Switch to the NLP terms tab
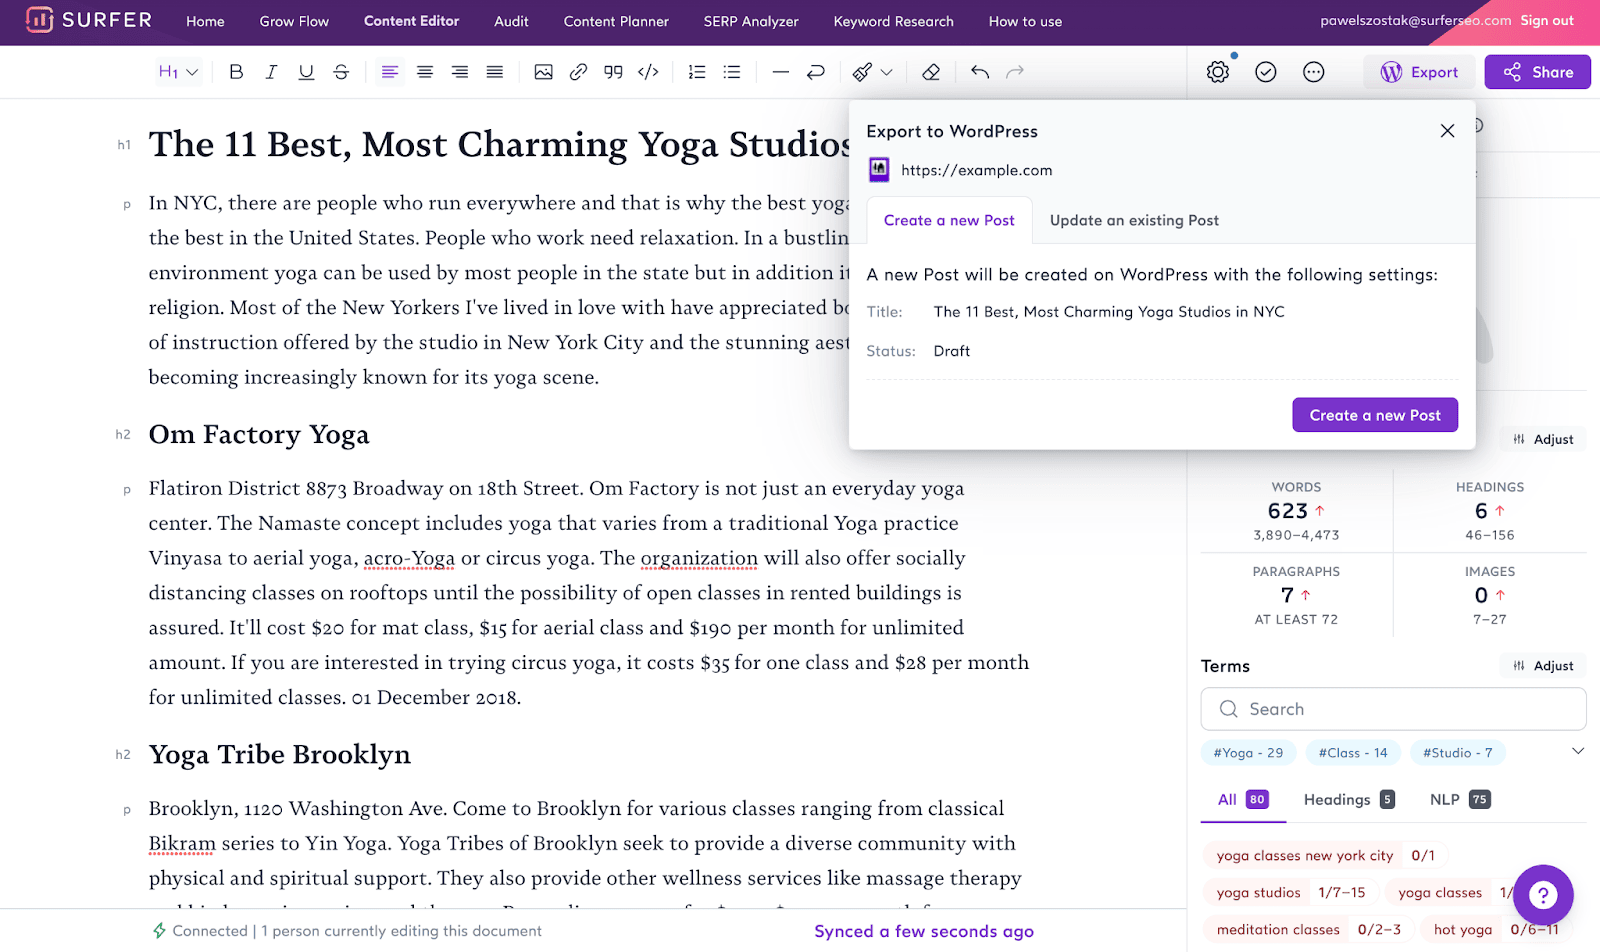Viewport: 1600px width, 952px height. (1460, 799)
